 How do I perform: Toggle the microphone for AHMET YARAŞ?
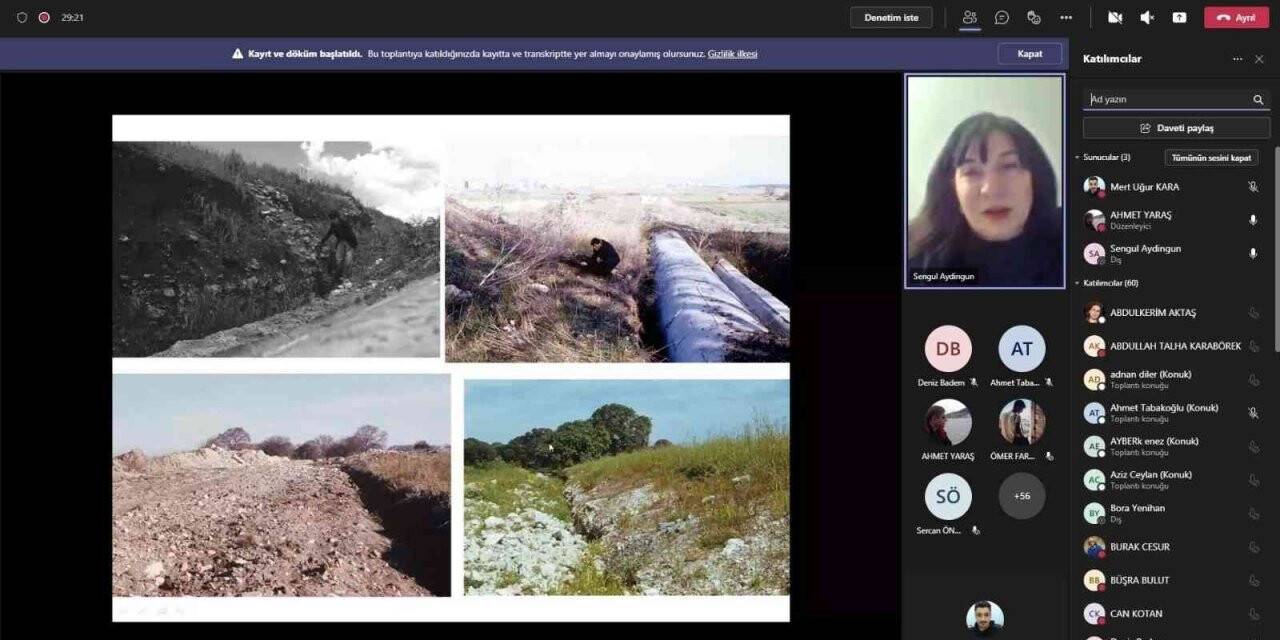(1253, 220)
